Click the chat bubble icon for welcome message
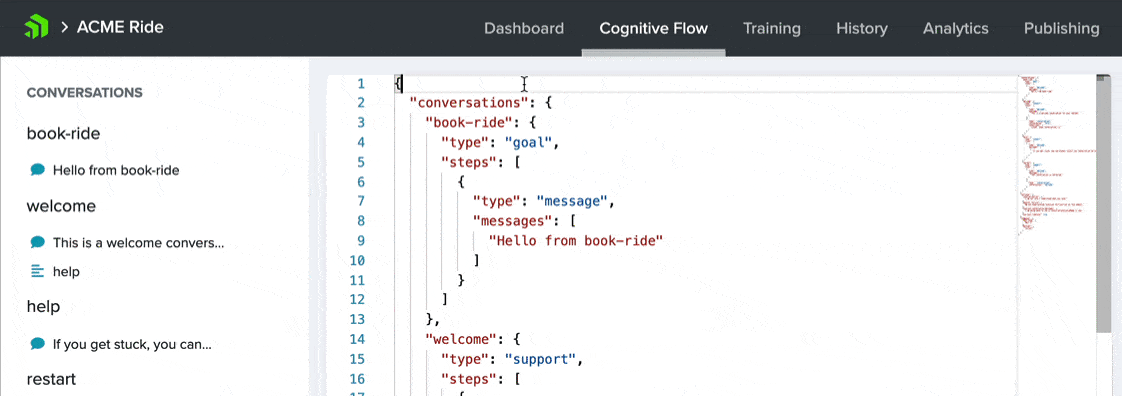Screen dimensions: 1122x396 [38, 242]
